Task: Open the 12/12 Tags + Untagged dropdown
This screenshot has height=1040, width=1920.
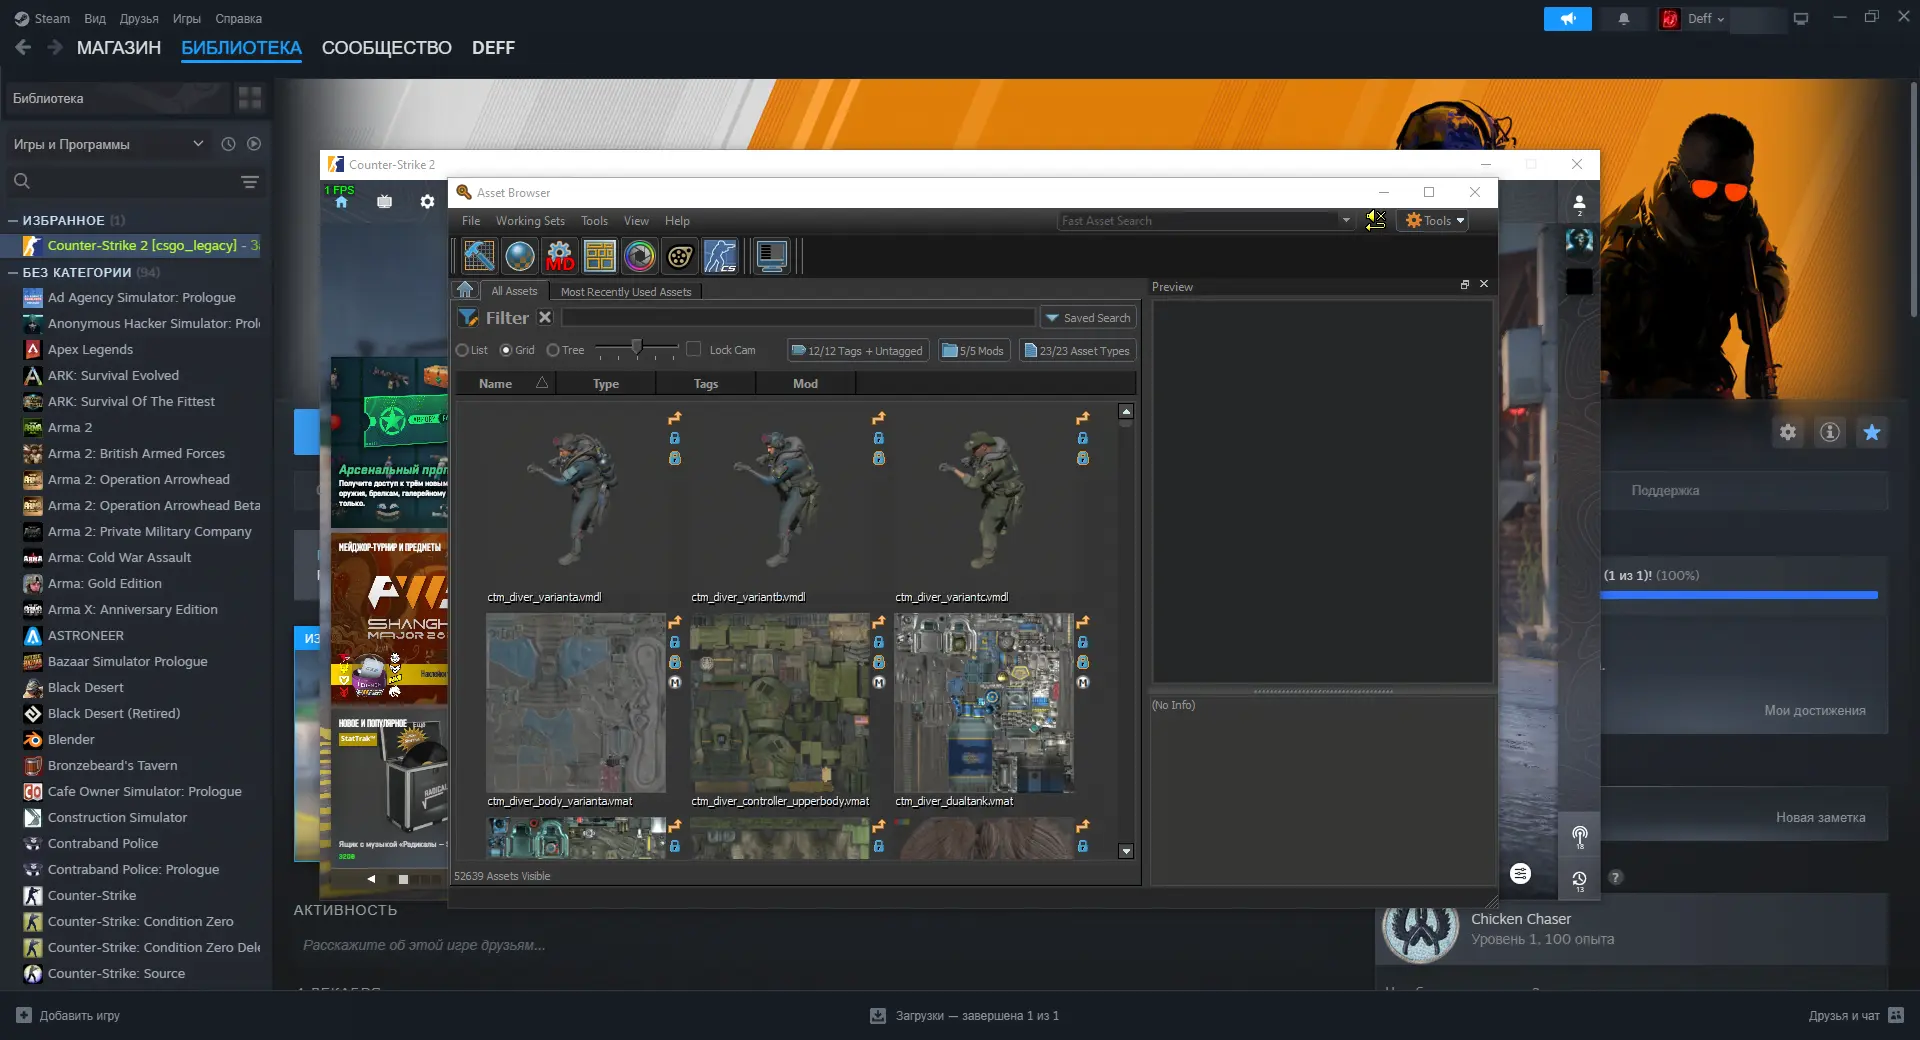Action: (858, 351)
